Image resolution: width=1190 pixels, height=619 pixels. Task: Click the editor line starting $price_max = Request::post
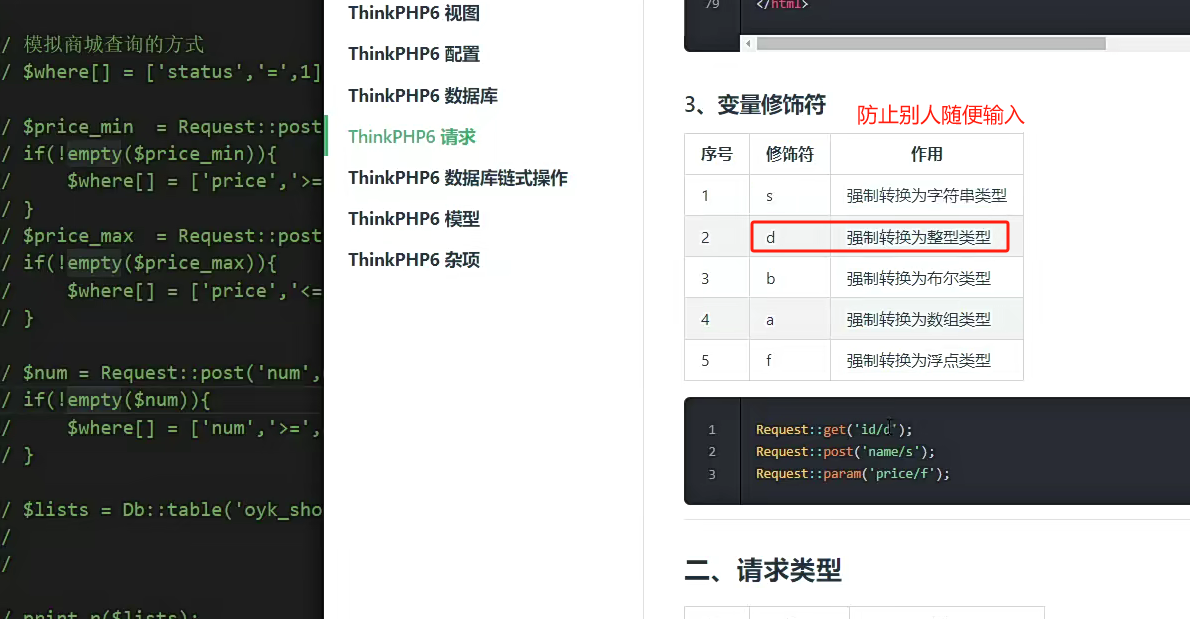[172, 236]
